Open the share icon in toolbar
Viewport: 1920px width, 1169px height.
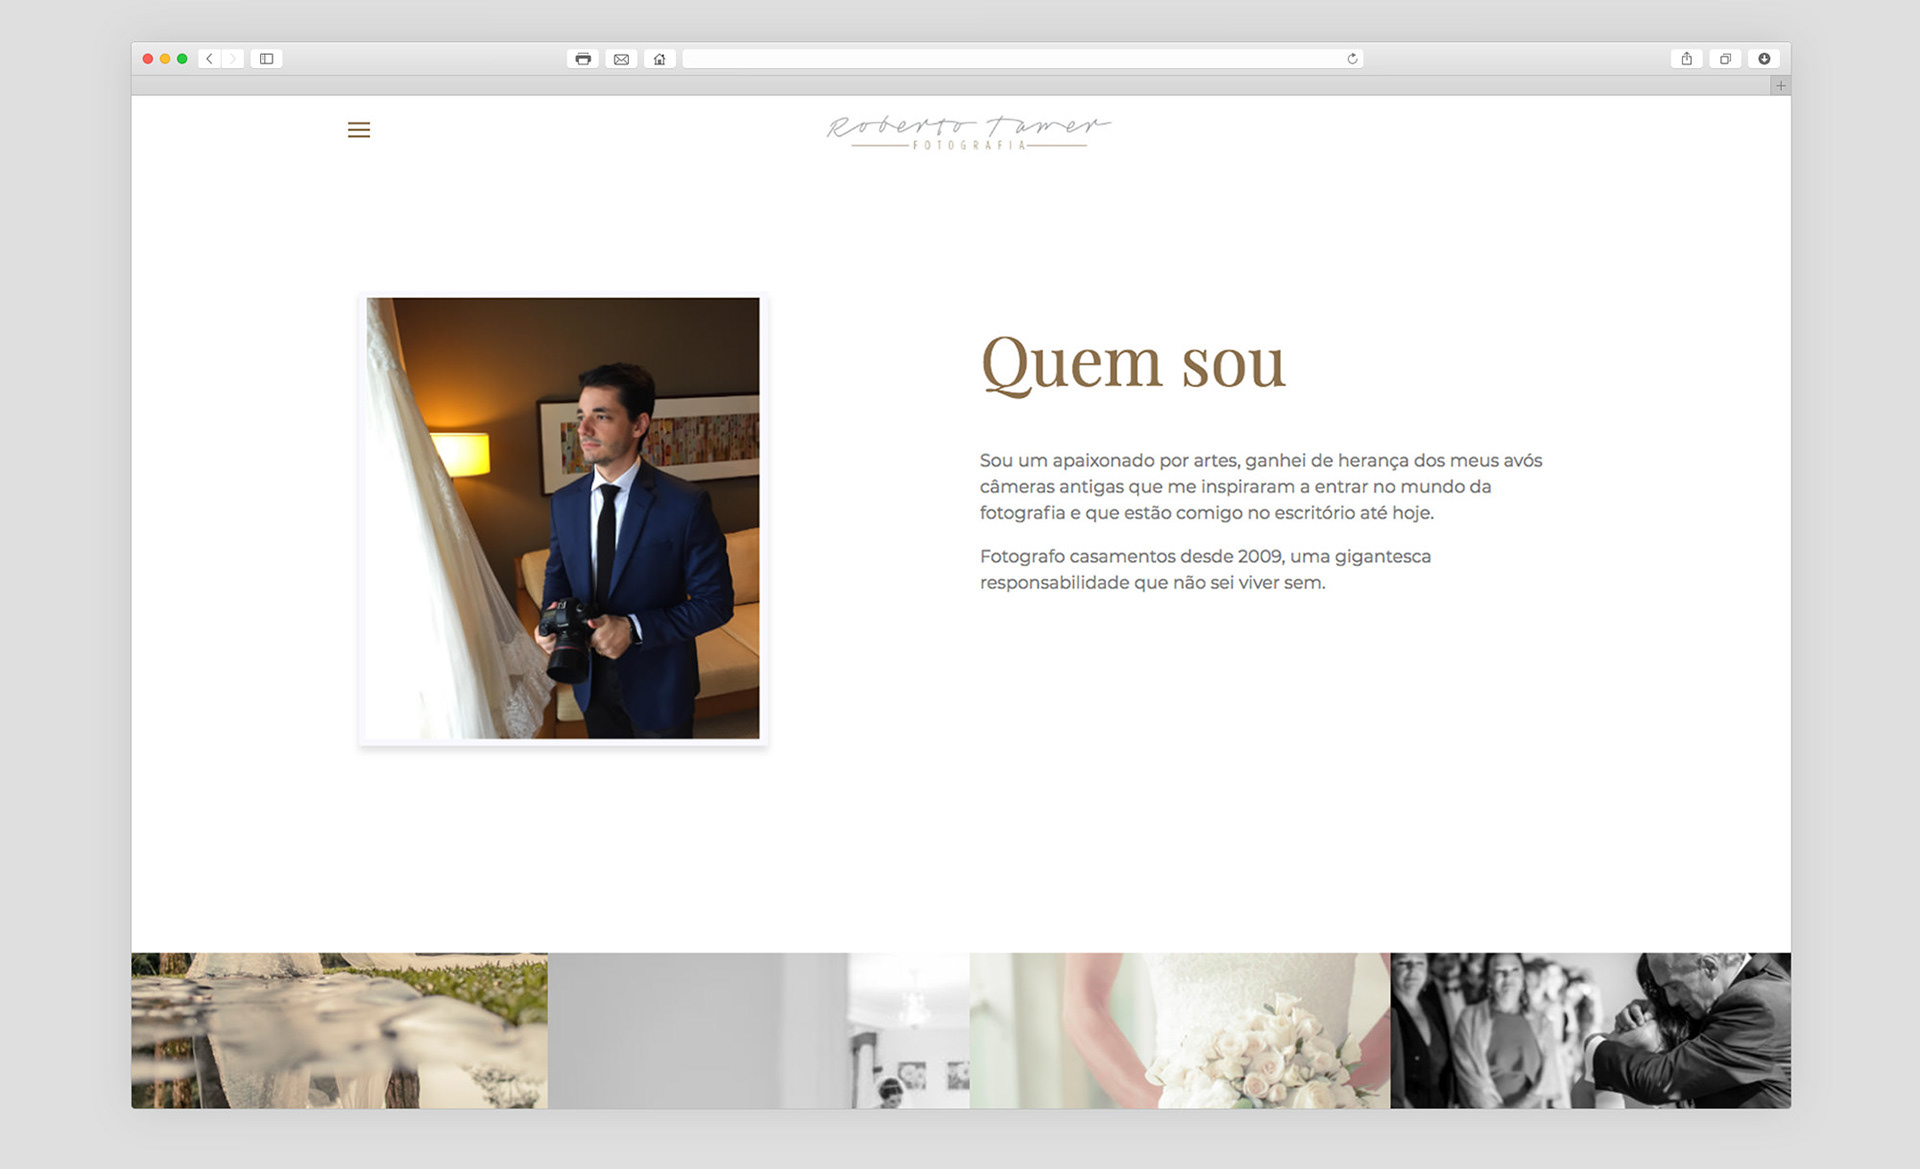click(x=1686, y=59)
